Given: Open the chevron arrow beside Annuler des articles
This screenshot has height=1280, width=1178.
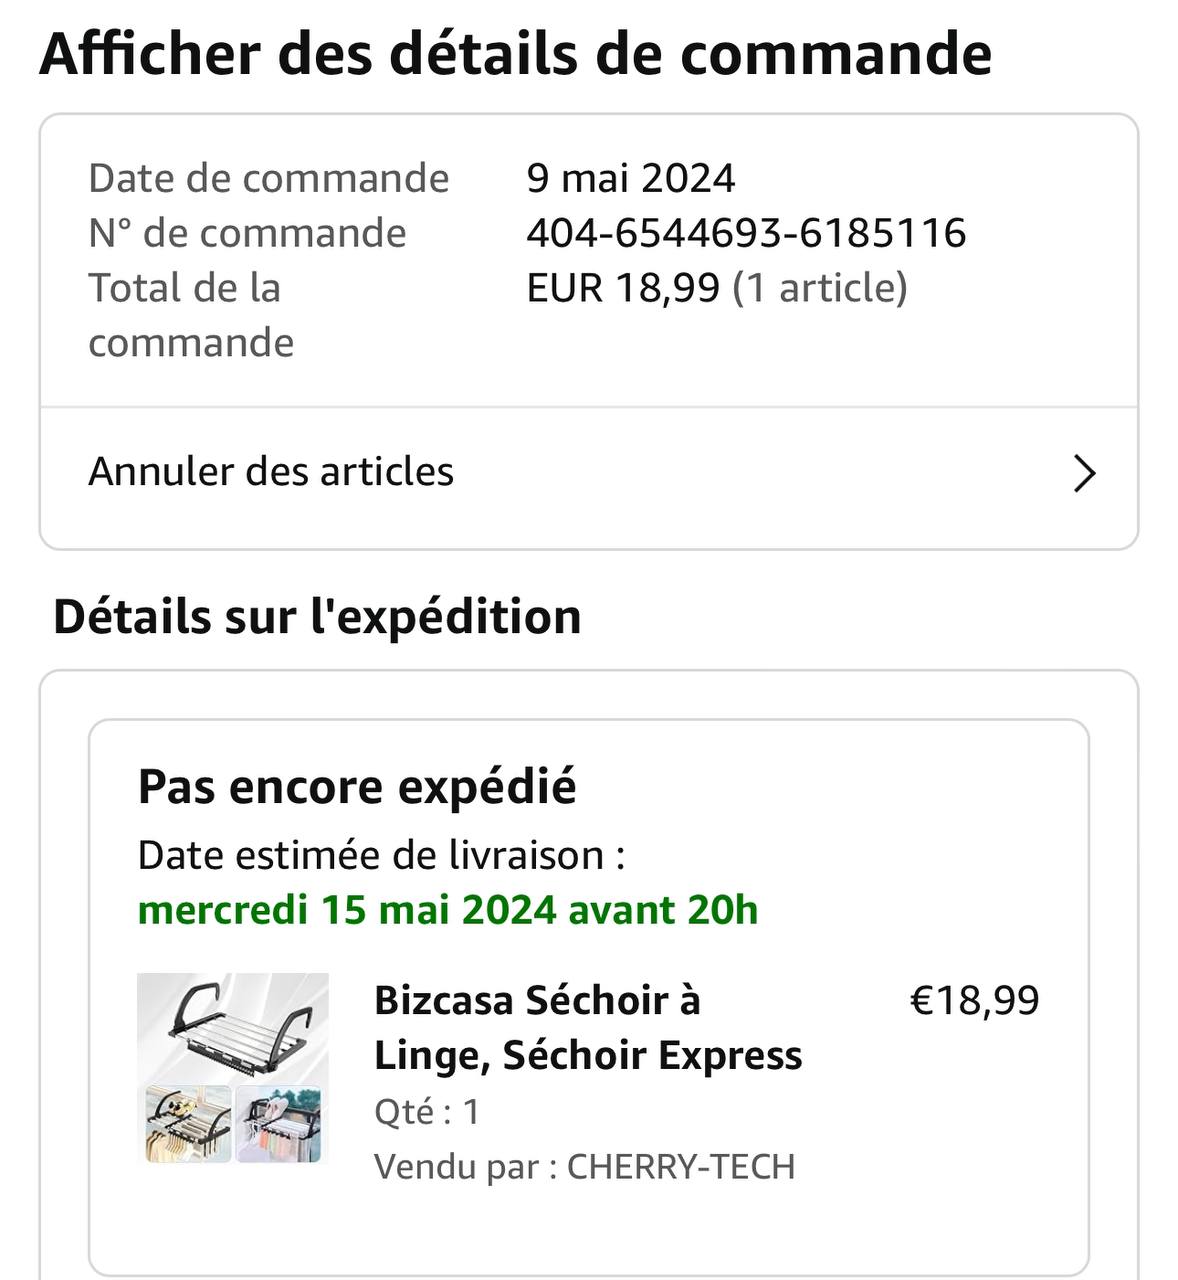Looking at the screenshot, I should coord(1084,473).
